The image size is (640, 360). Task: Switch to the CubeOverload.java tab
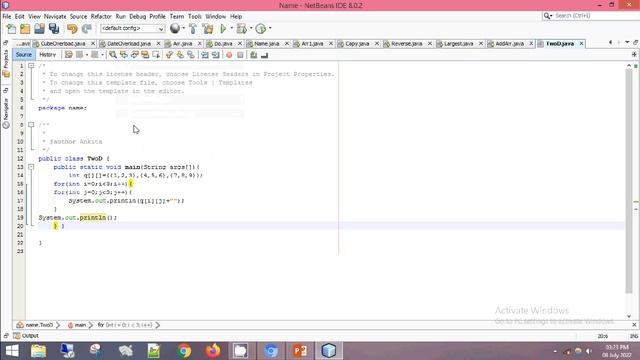[x=63, y=43]
